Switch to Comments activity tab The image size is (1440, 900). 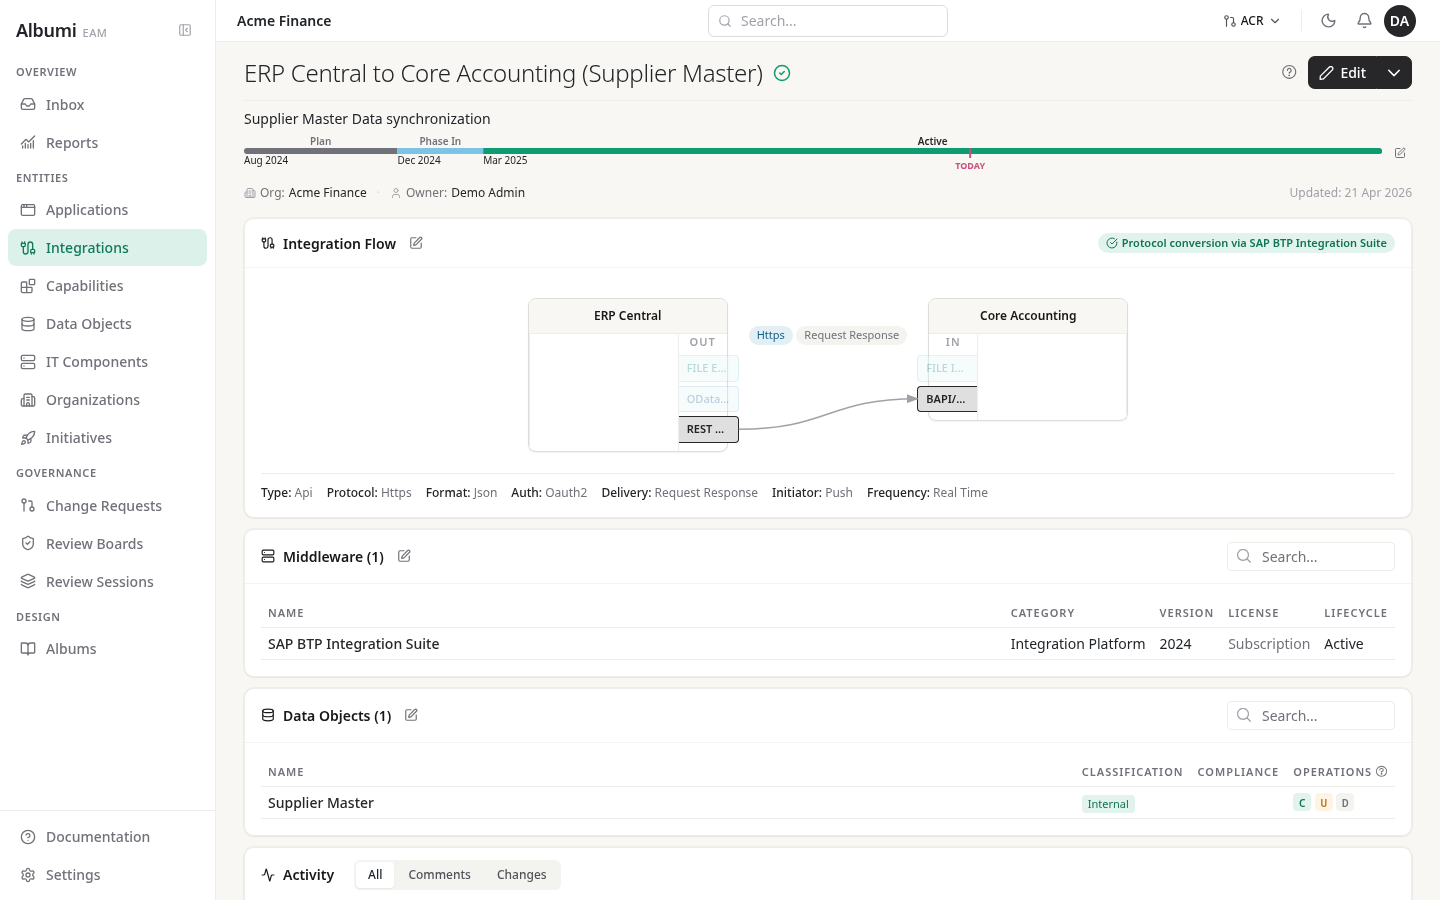coord(439,875)
